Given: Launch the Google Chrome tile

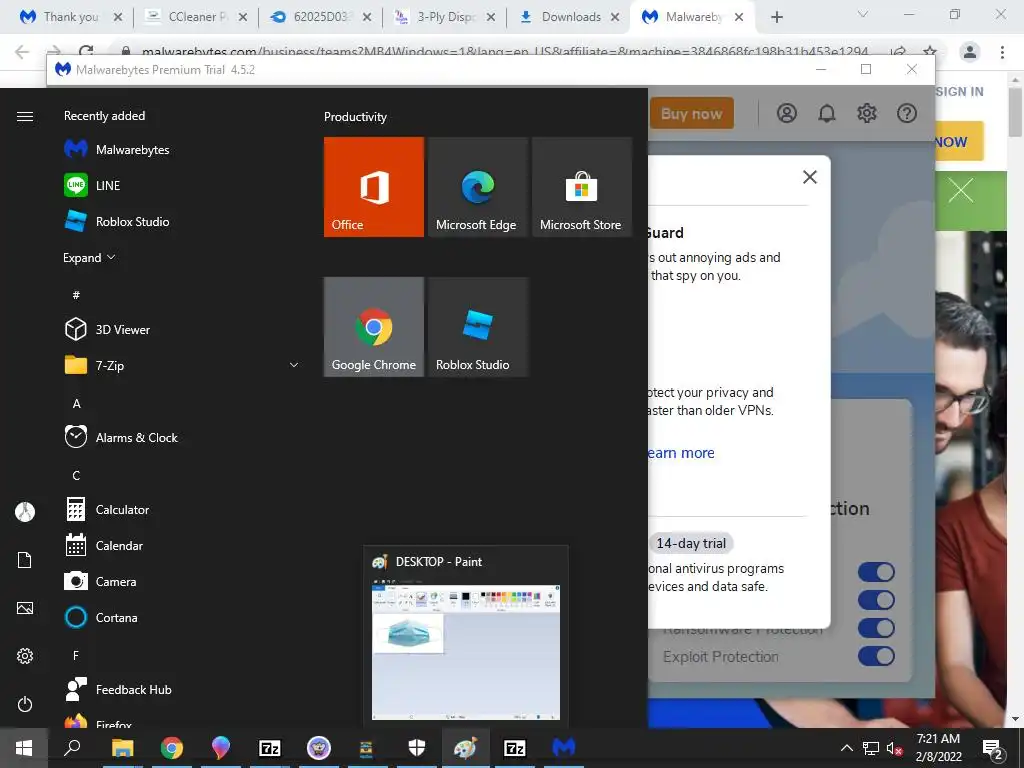Looking at the screenshot, I should pyautogui.click(x=374, y=327).
